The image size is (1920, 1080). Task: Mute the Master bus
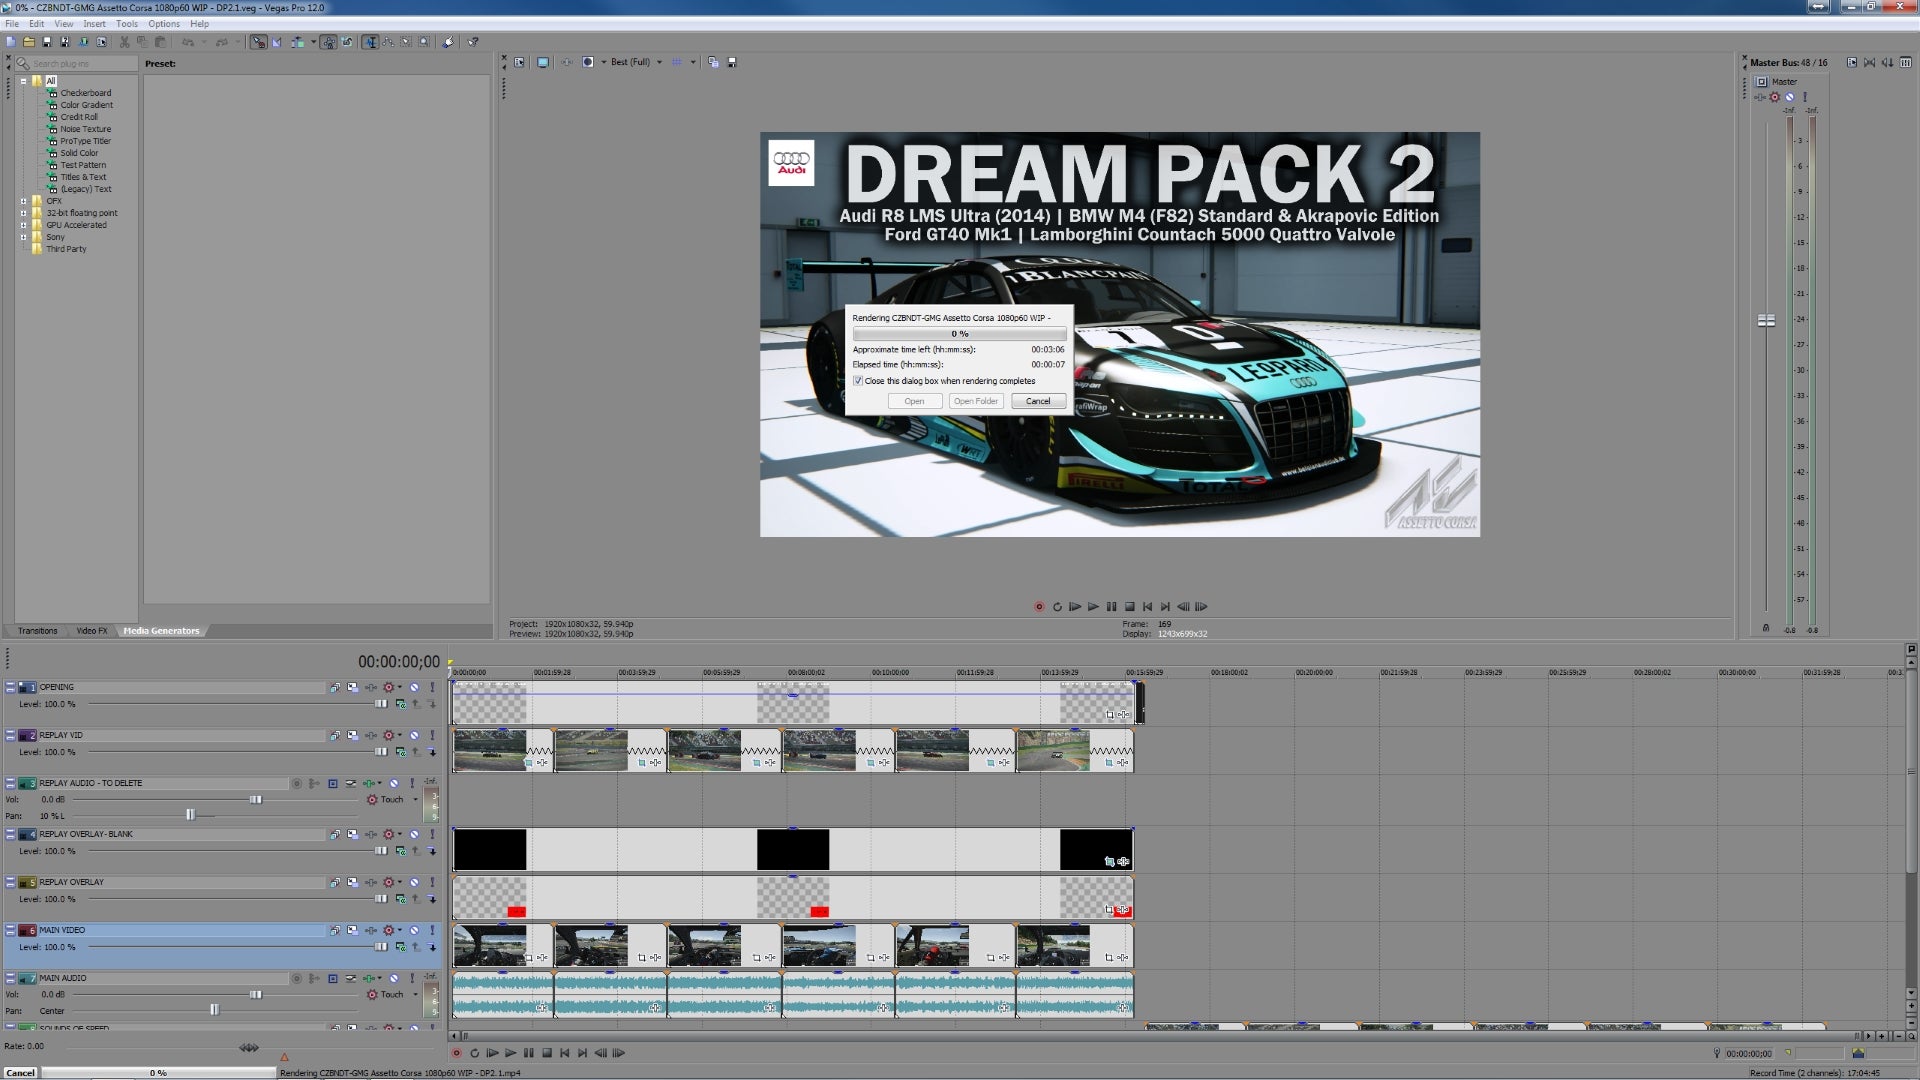1789,97
